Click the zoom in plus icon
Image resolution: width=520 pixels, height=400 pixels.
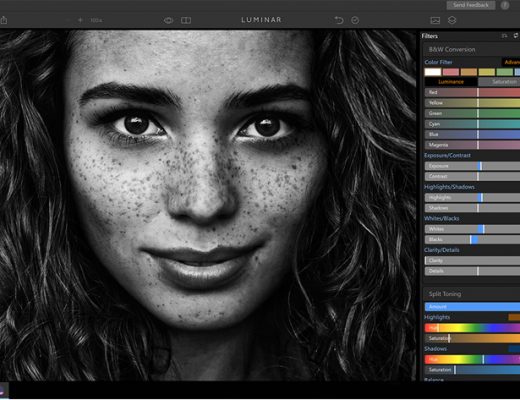coord(80,20)
